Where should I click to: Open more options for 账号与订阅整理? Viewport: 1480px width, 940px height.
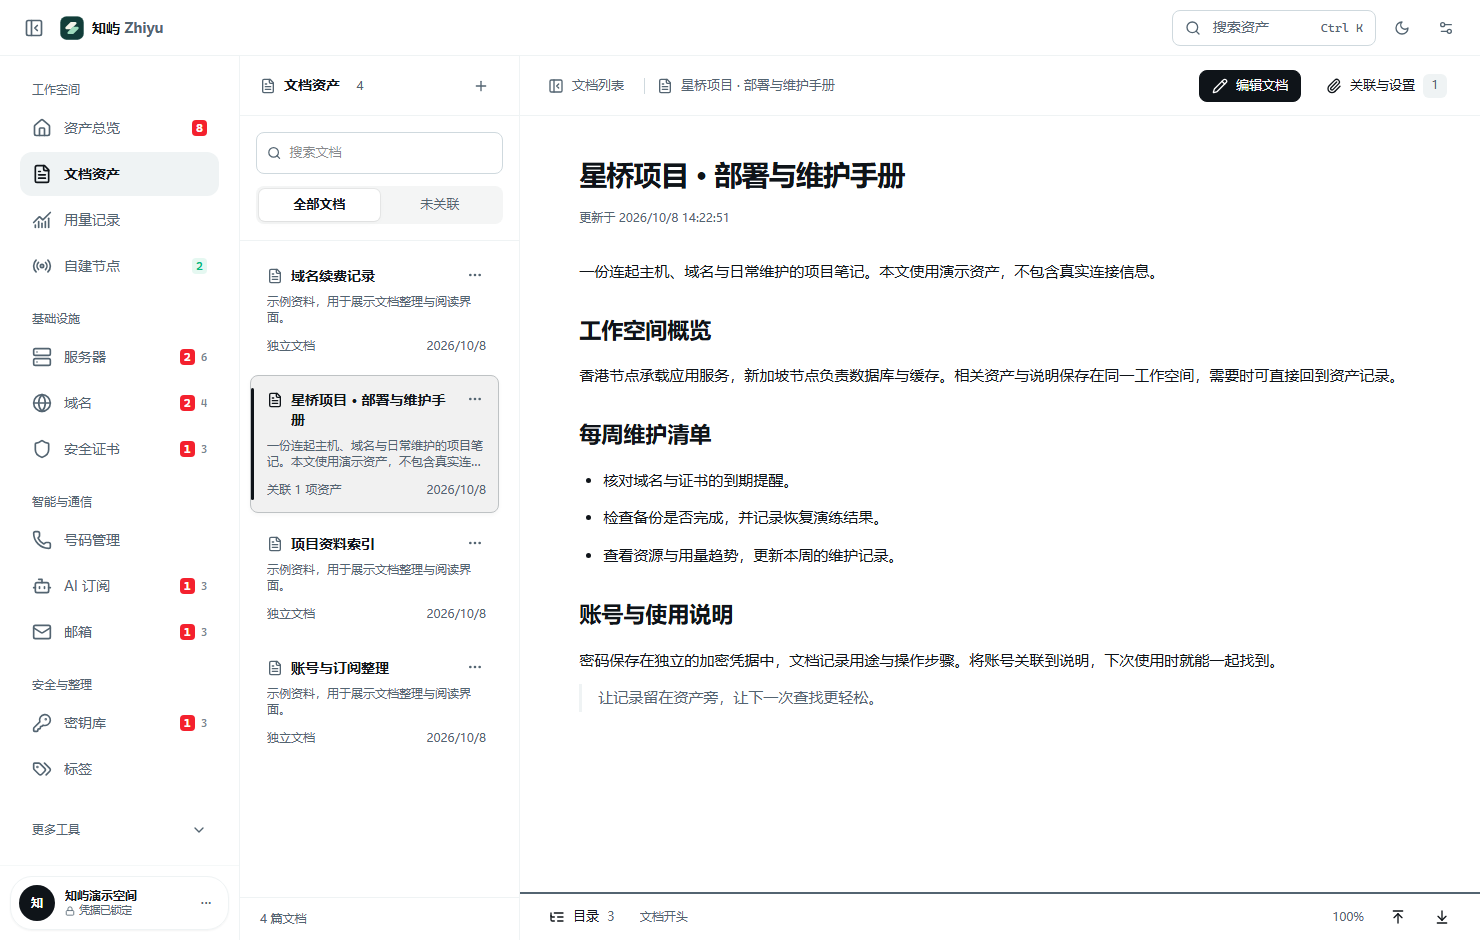click(x=475, y=667)
